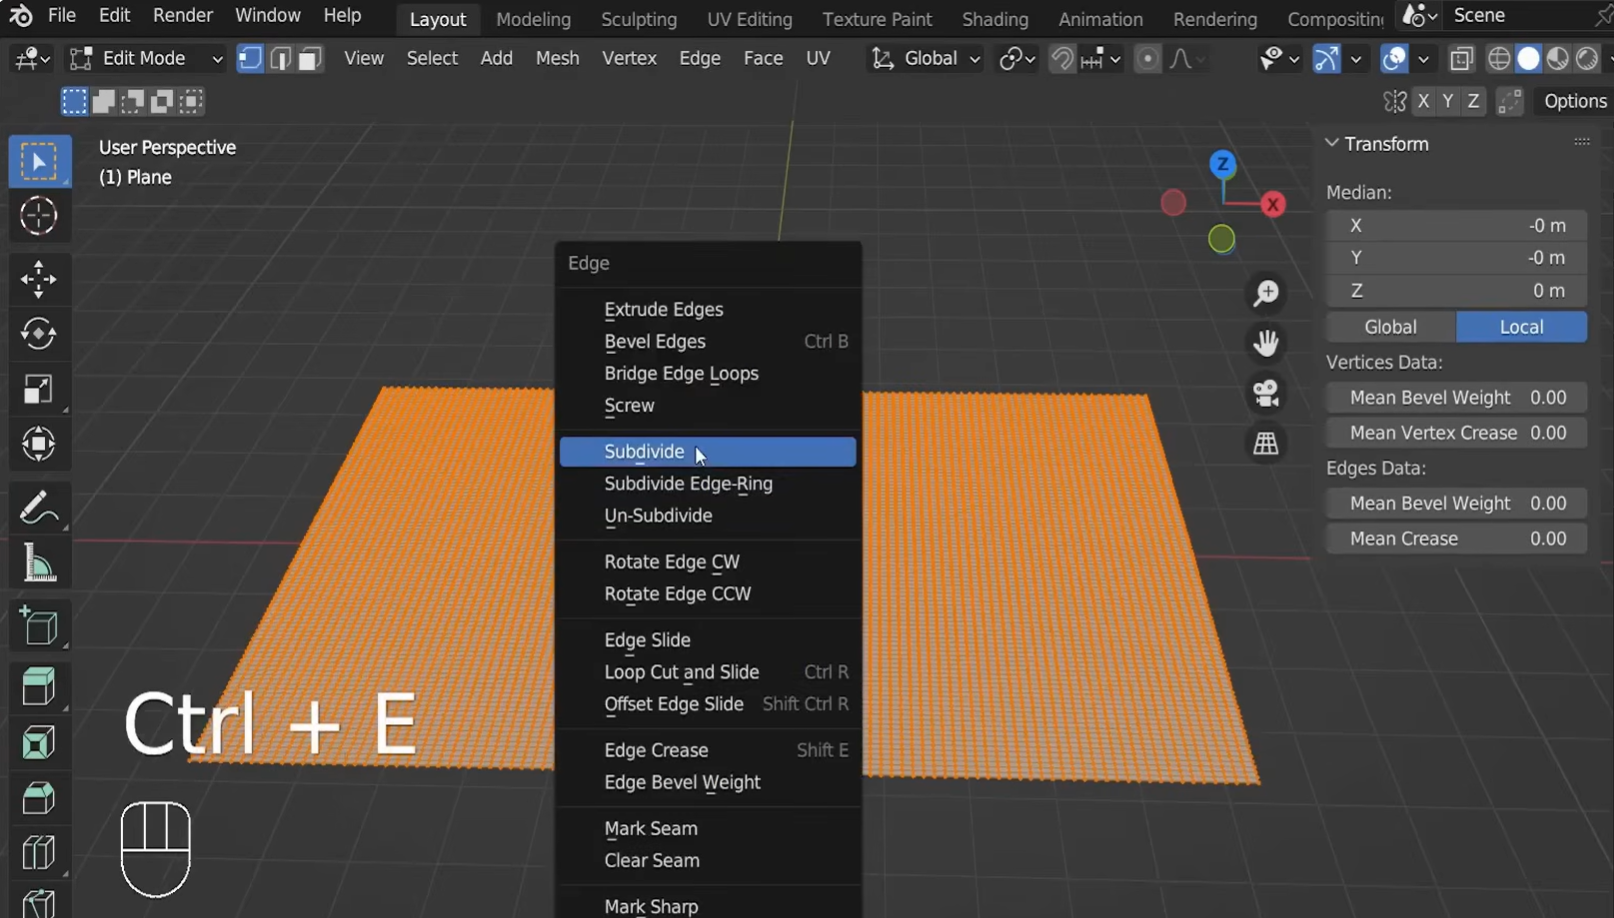Viewport: 1614px width, 918px height.
Task: Toggle the snap magnet
Action: tap(1062, 59)
